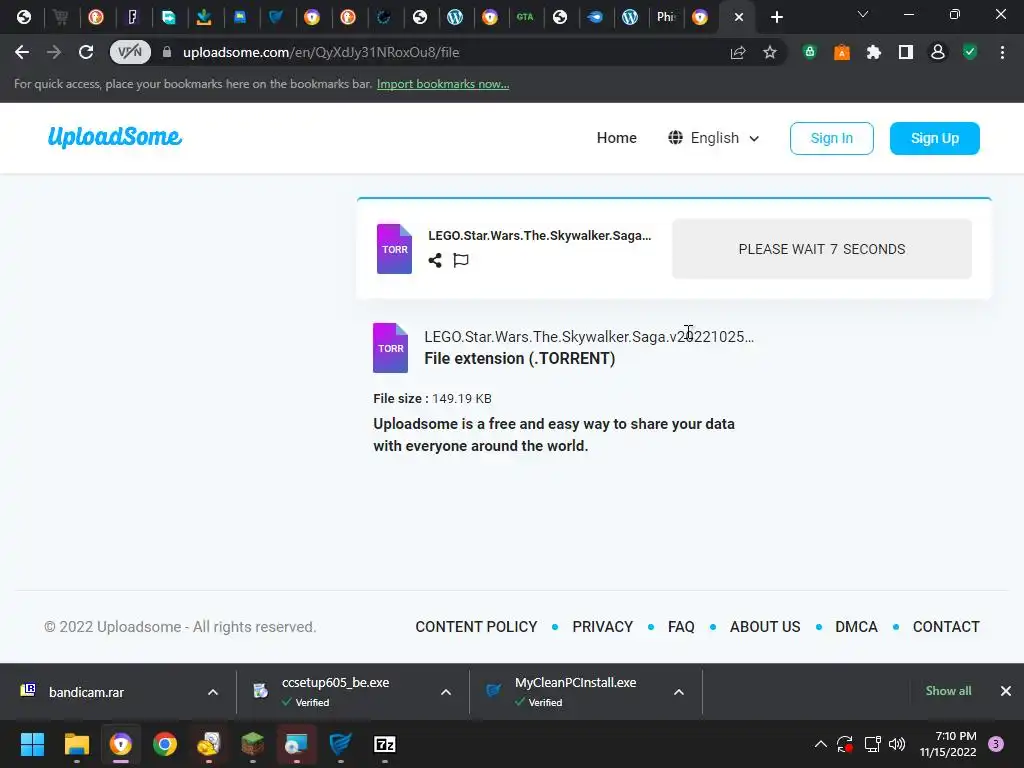
Task: Report the file using the flag icon
Action: click(461, 261)
